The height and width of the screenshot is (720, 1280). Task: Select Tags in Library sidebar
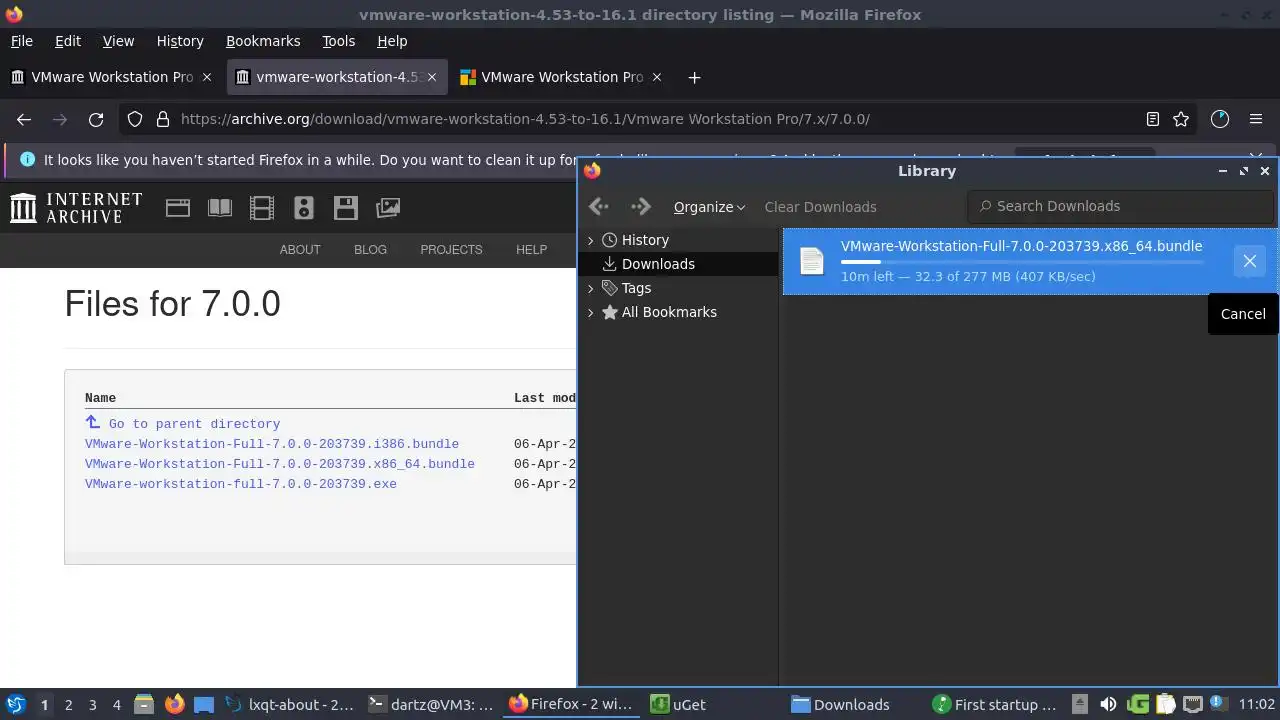pyautogui.click(x=678, y=288)
